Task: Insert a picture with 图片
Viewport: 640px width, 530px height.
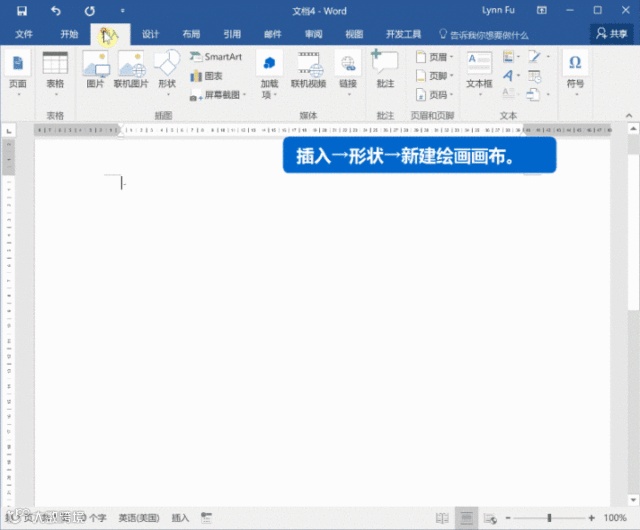Action: 95,69
